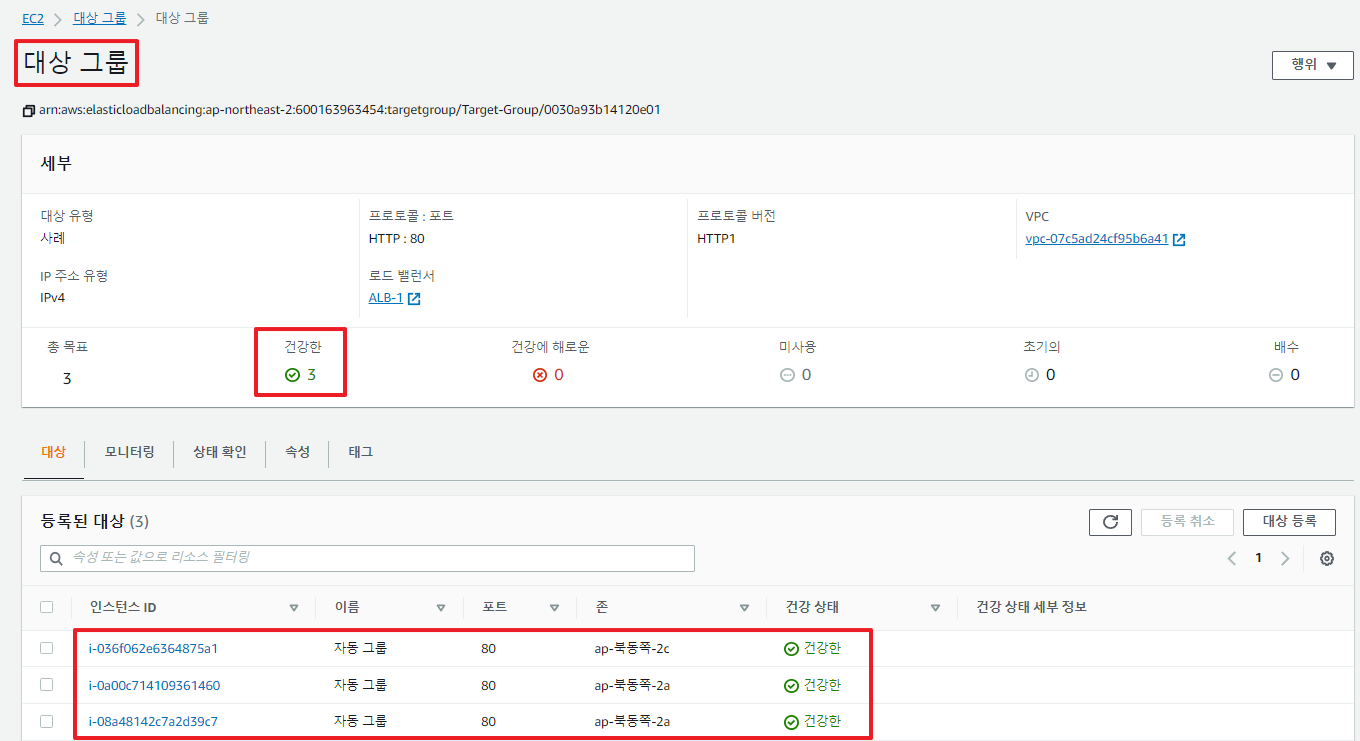
Task: Copy the target group ARN icon
Action: point(29,110)
